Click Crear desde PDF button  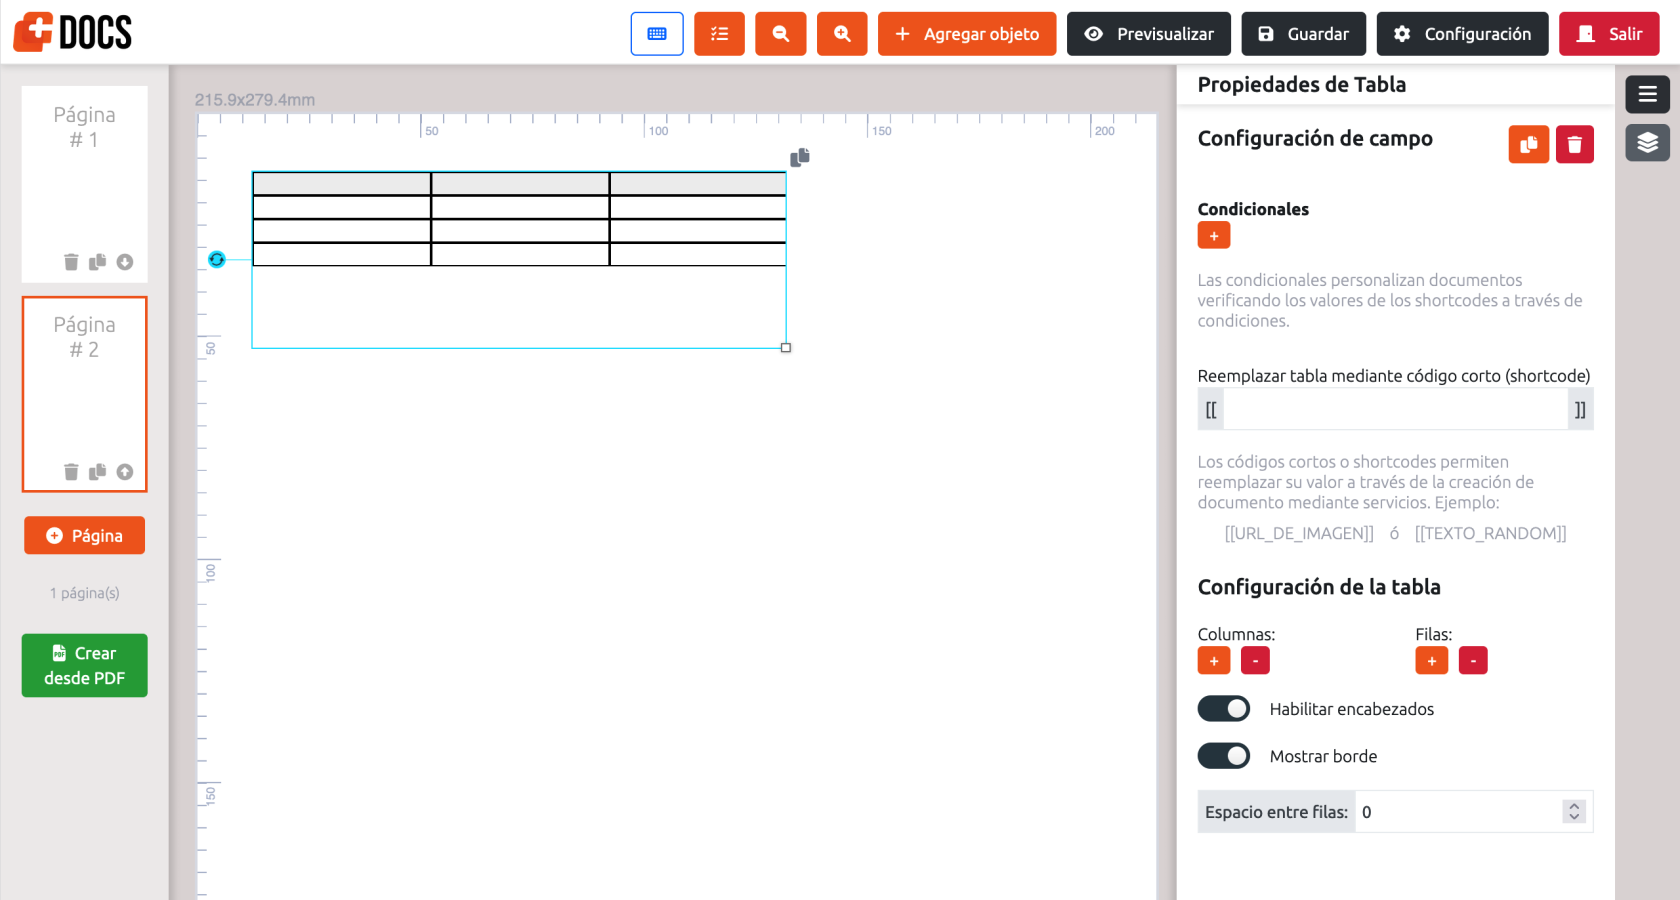tap(85, 666)
